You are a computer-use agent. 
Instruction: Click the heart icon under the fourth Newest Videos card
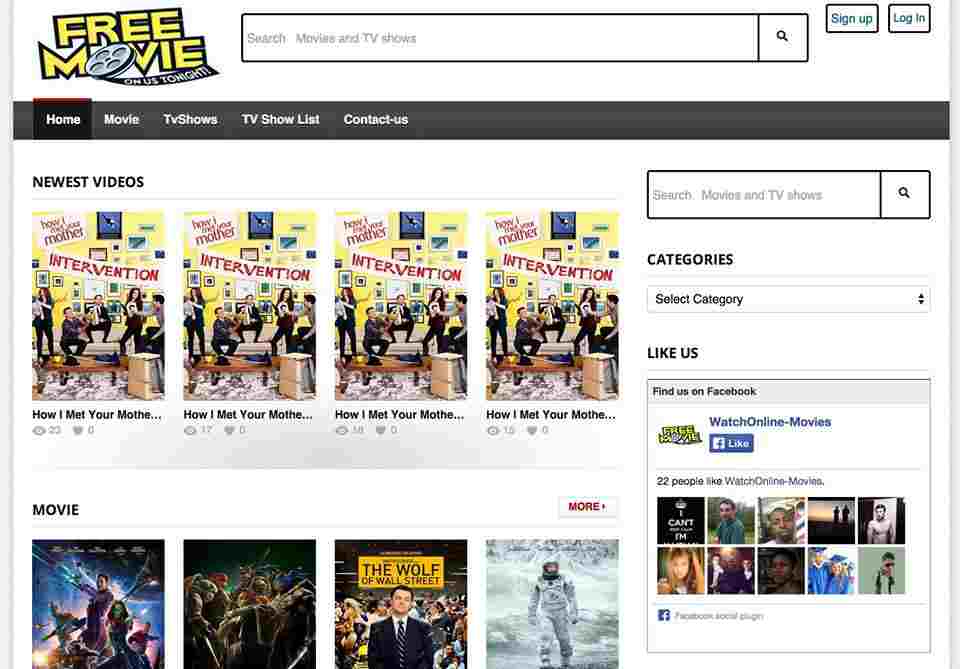[532, 430]
